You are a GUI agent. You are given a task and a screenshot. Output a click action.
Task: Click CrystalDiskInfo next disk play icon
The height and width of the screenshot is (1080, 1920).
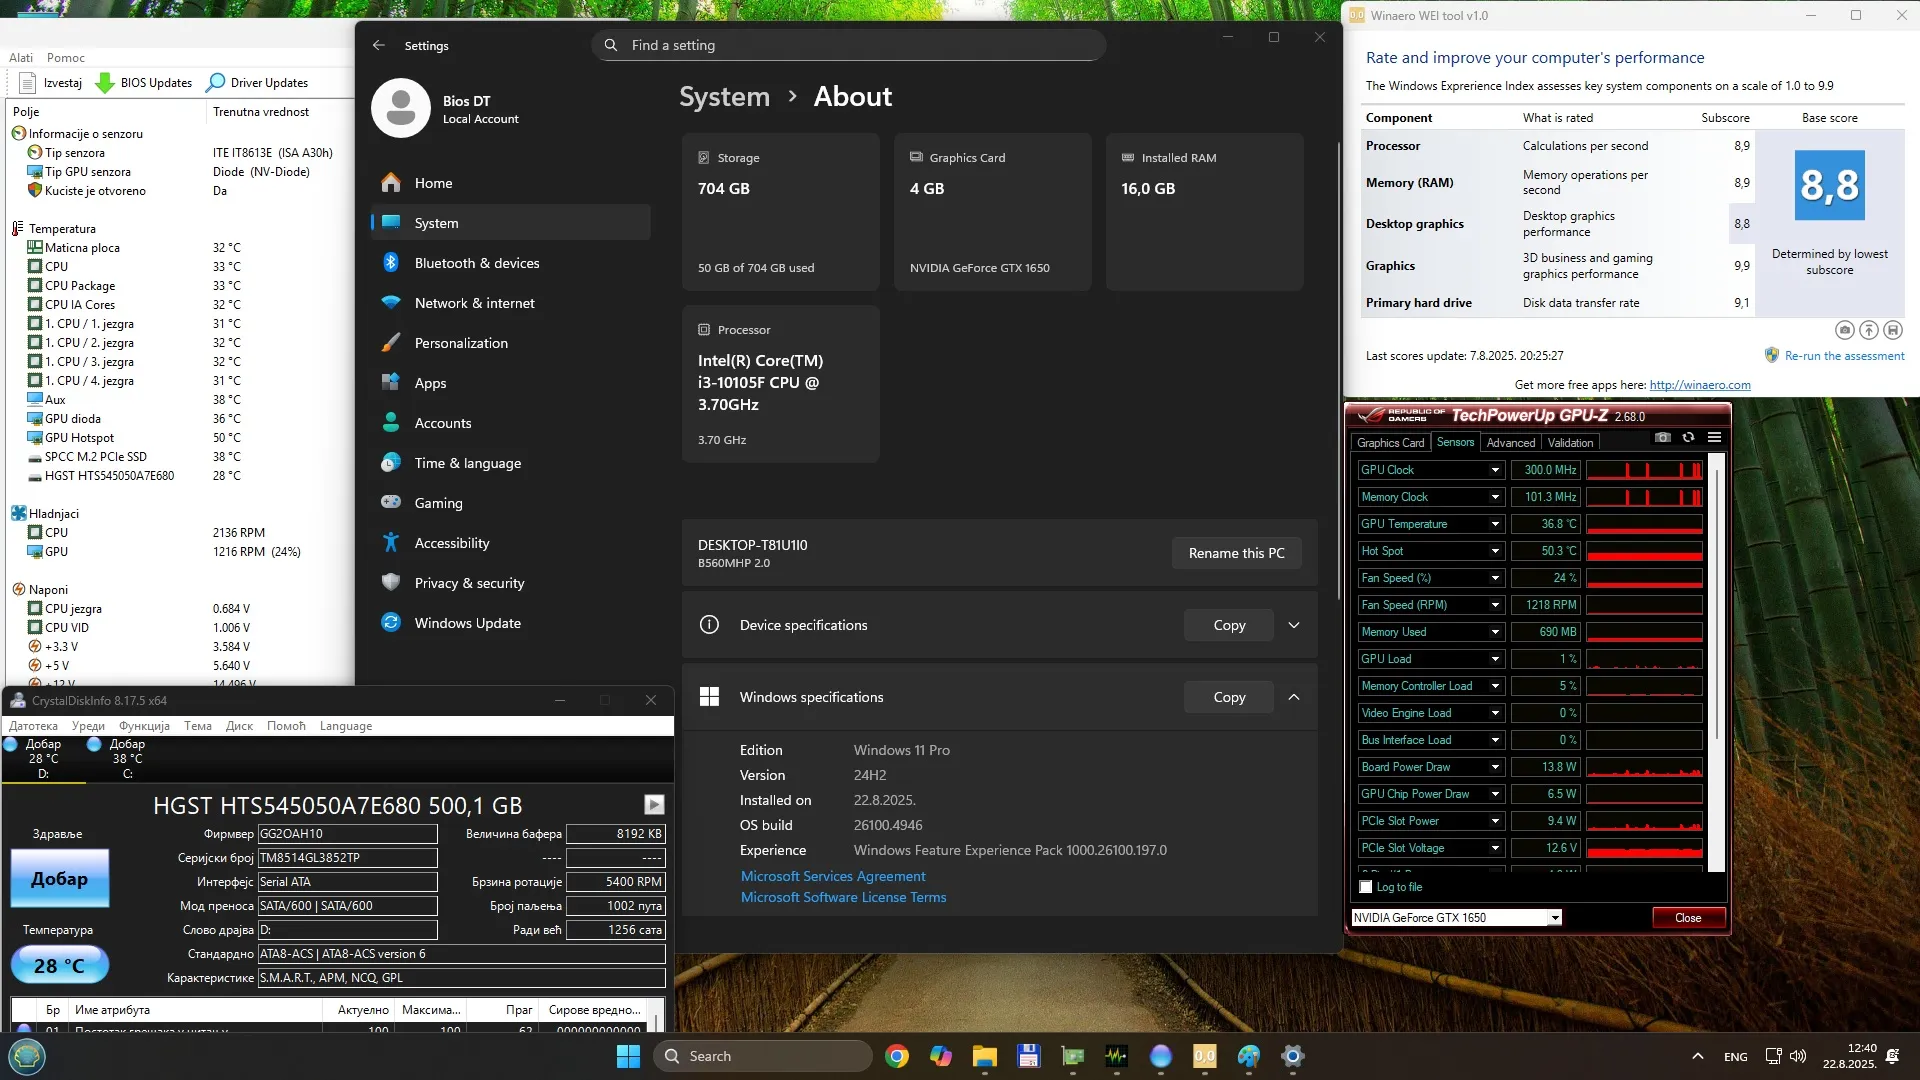[654, 805]
